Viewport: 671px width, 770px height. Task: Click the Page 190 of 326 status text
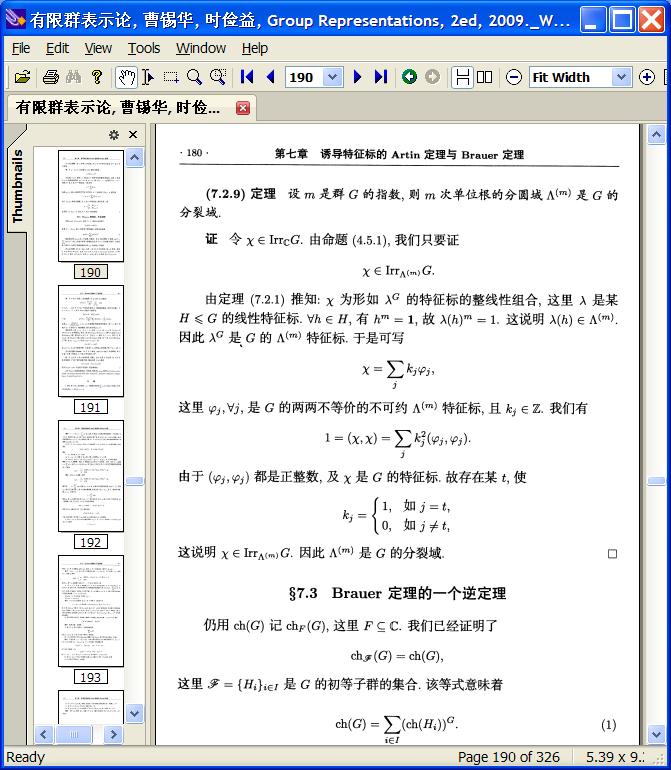pyautogui.click(x=508, y=757)
